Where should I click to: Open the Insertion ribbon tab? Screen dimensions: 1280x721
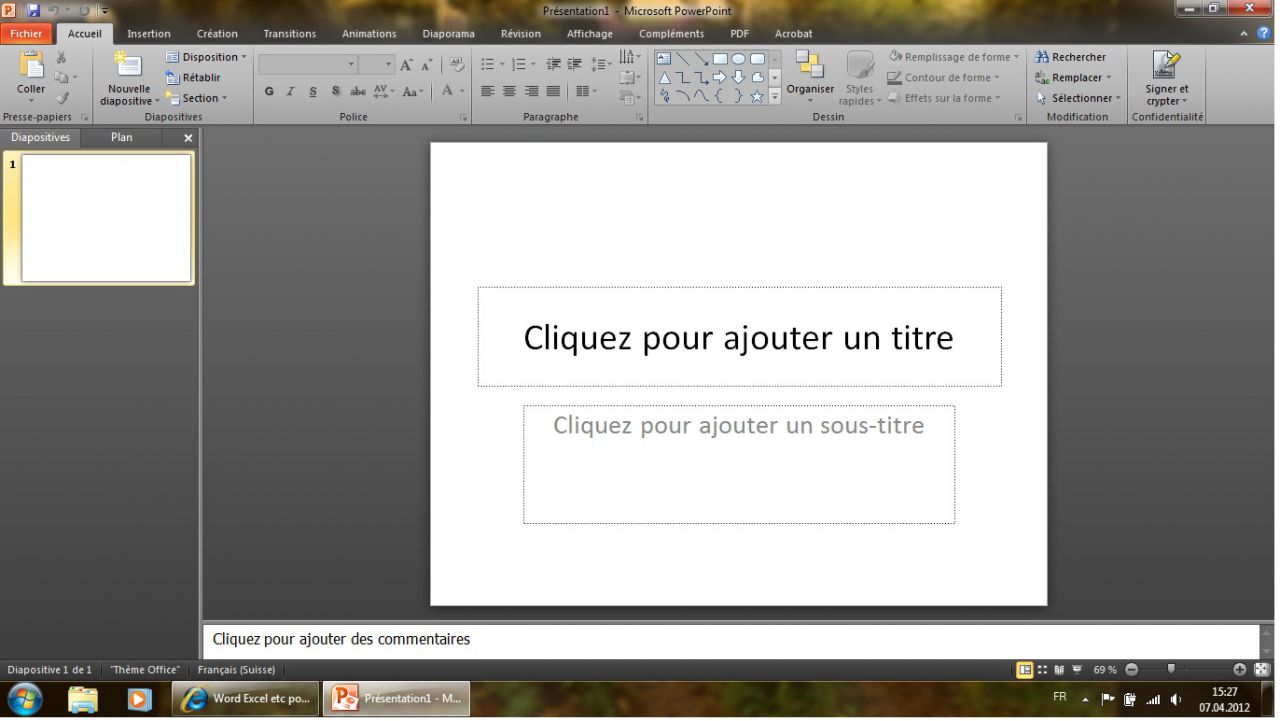[149, 34]
